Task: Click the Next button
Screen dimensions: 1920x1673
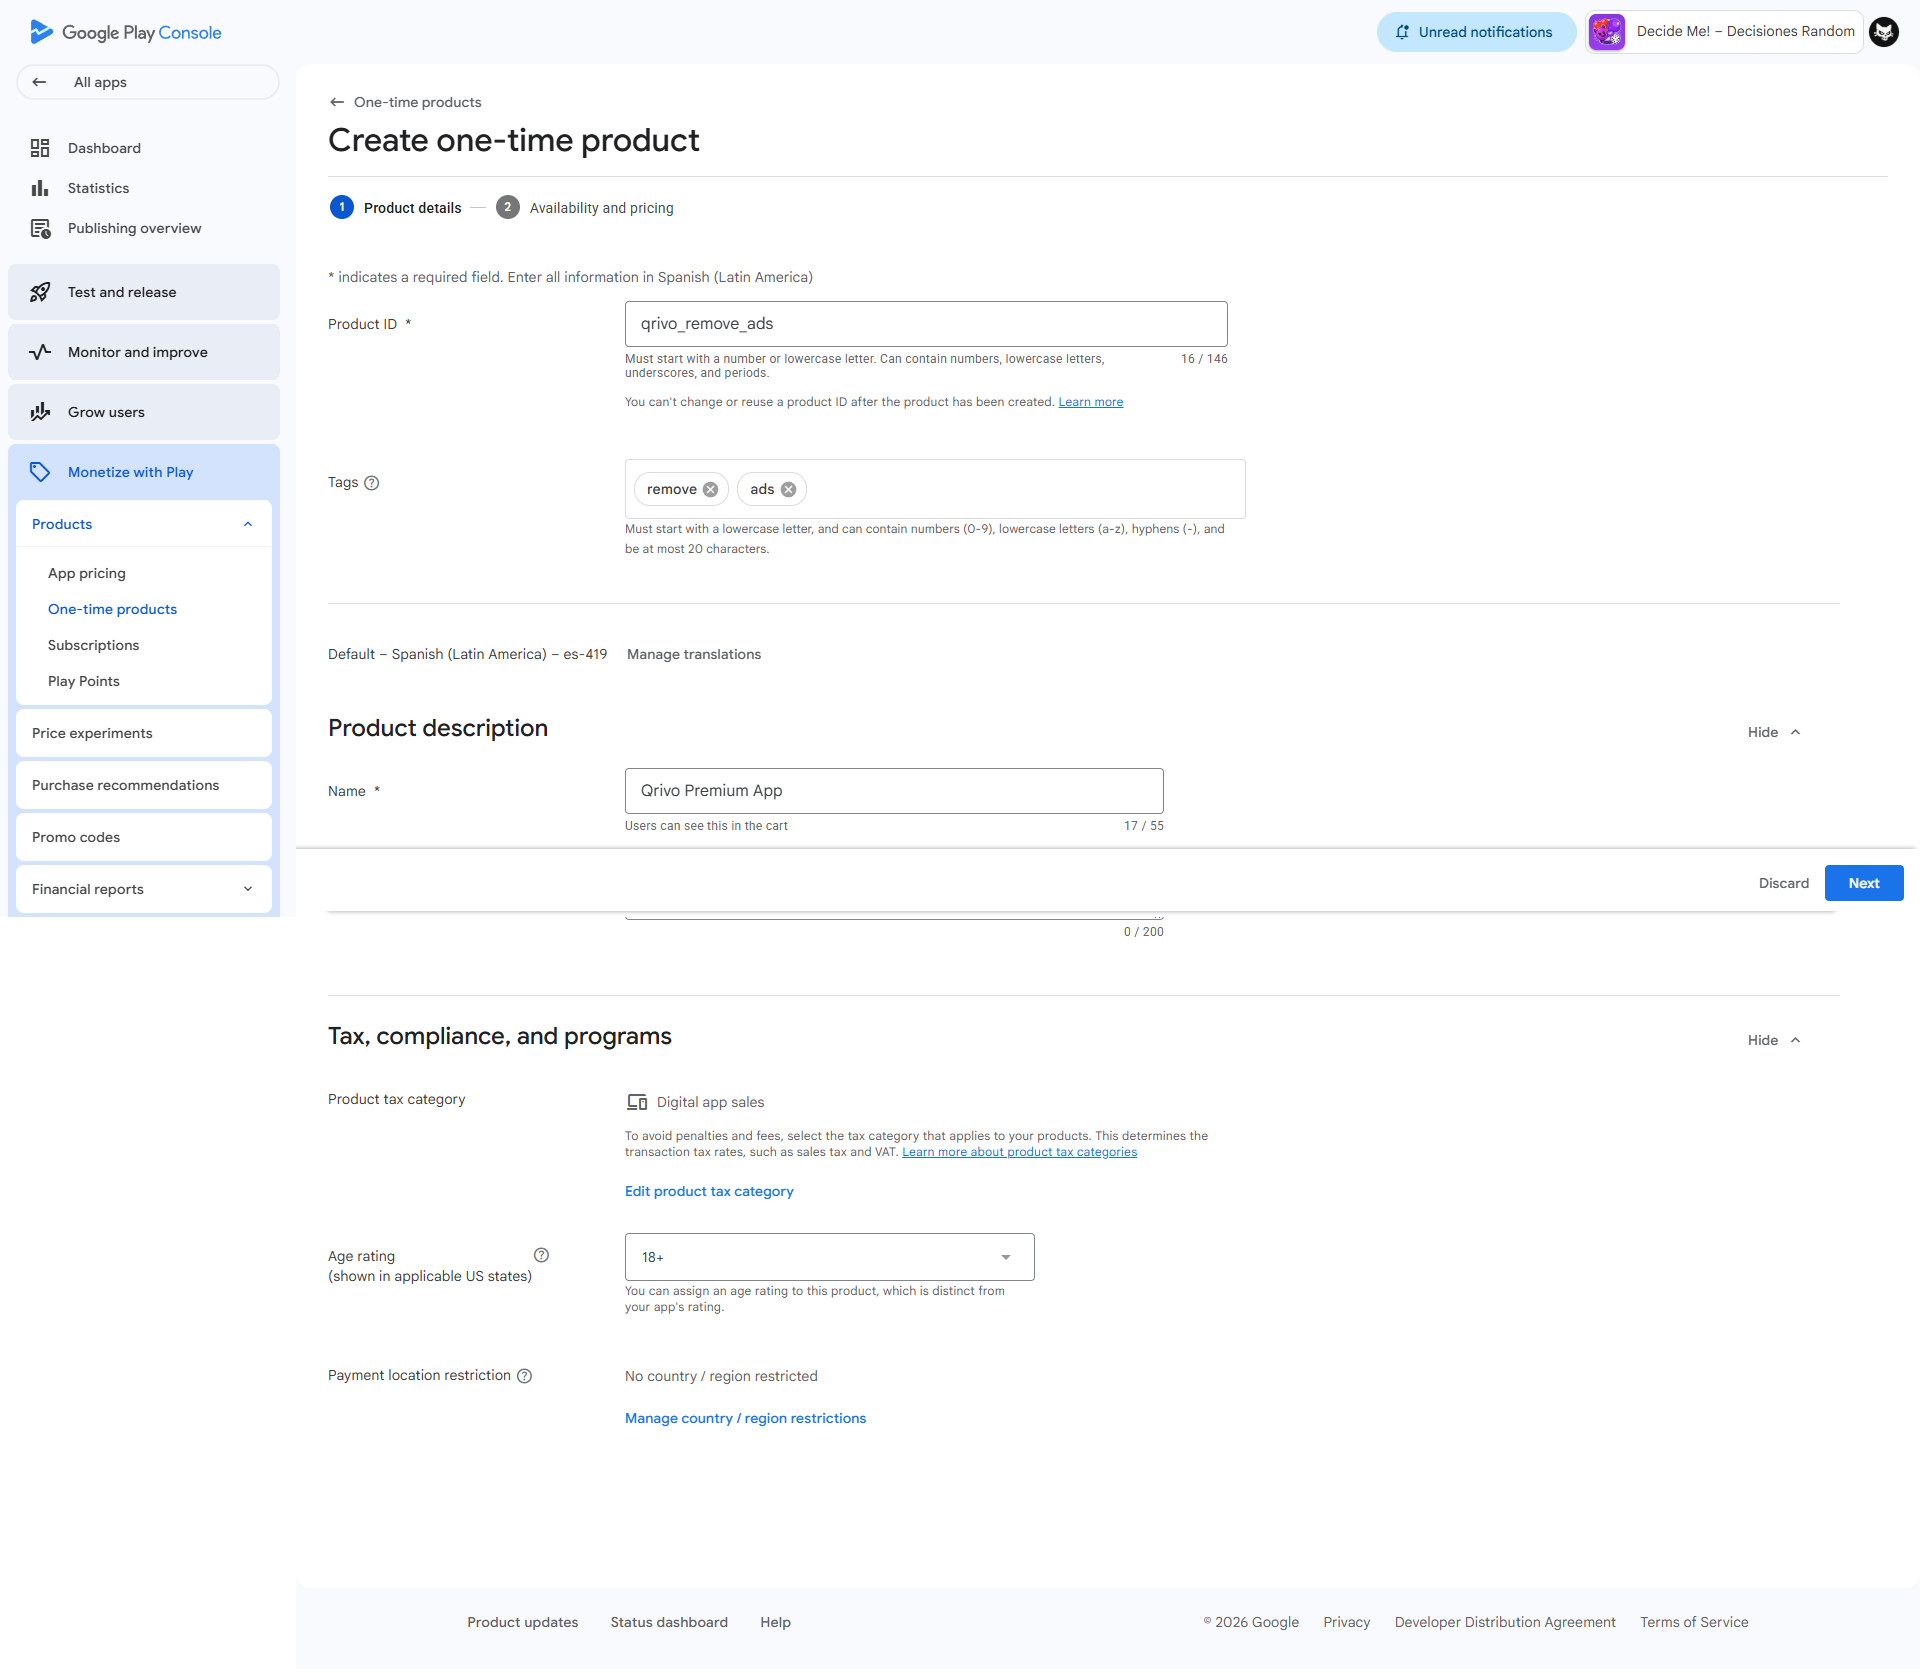Action: [x=1863, y=883]
